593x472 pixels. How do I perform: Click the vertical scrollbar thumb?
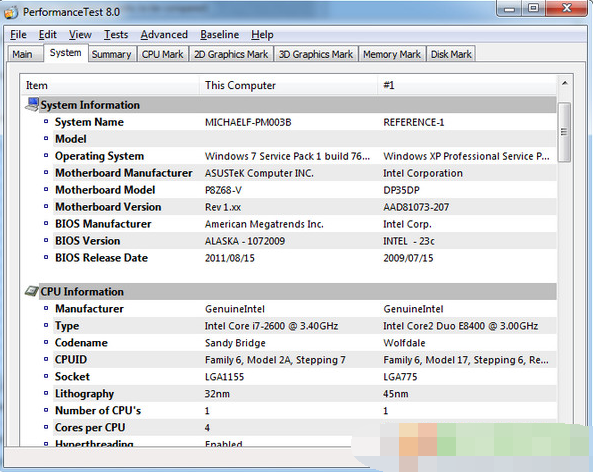(564, 132)
